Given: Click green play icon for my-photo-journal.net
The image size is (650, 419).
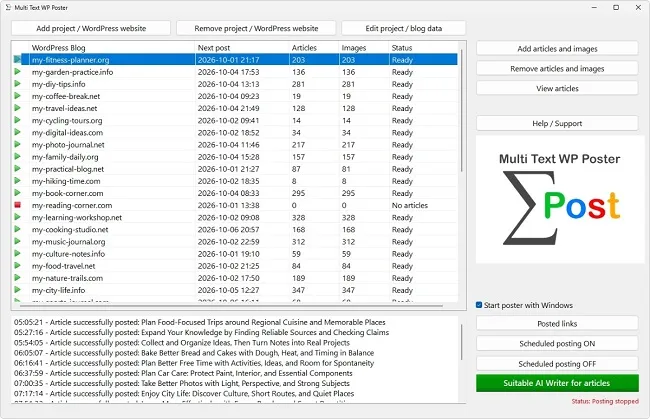Looking at the screenshot, I should (17, 144).
